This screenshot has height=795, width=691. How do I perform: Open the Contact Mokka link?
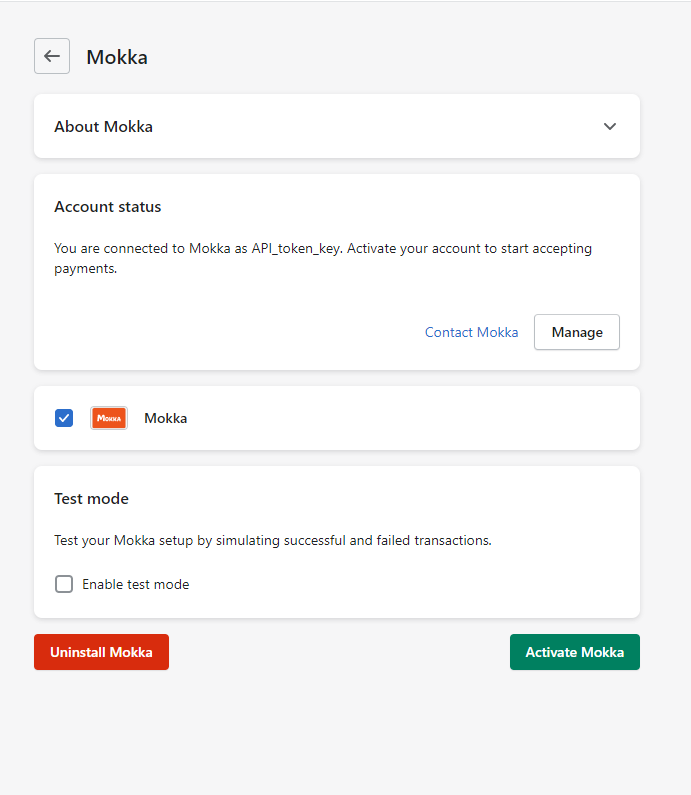[x=471, y=332]
